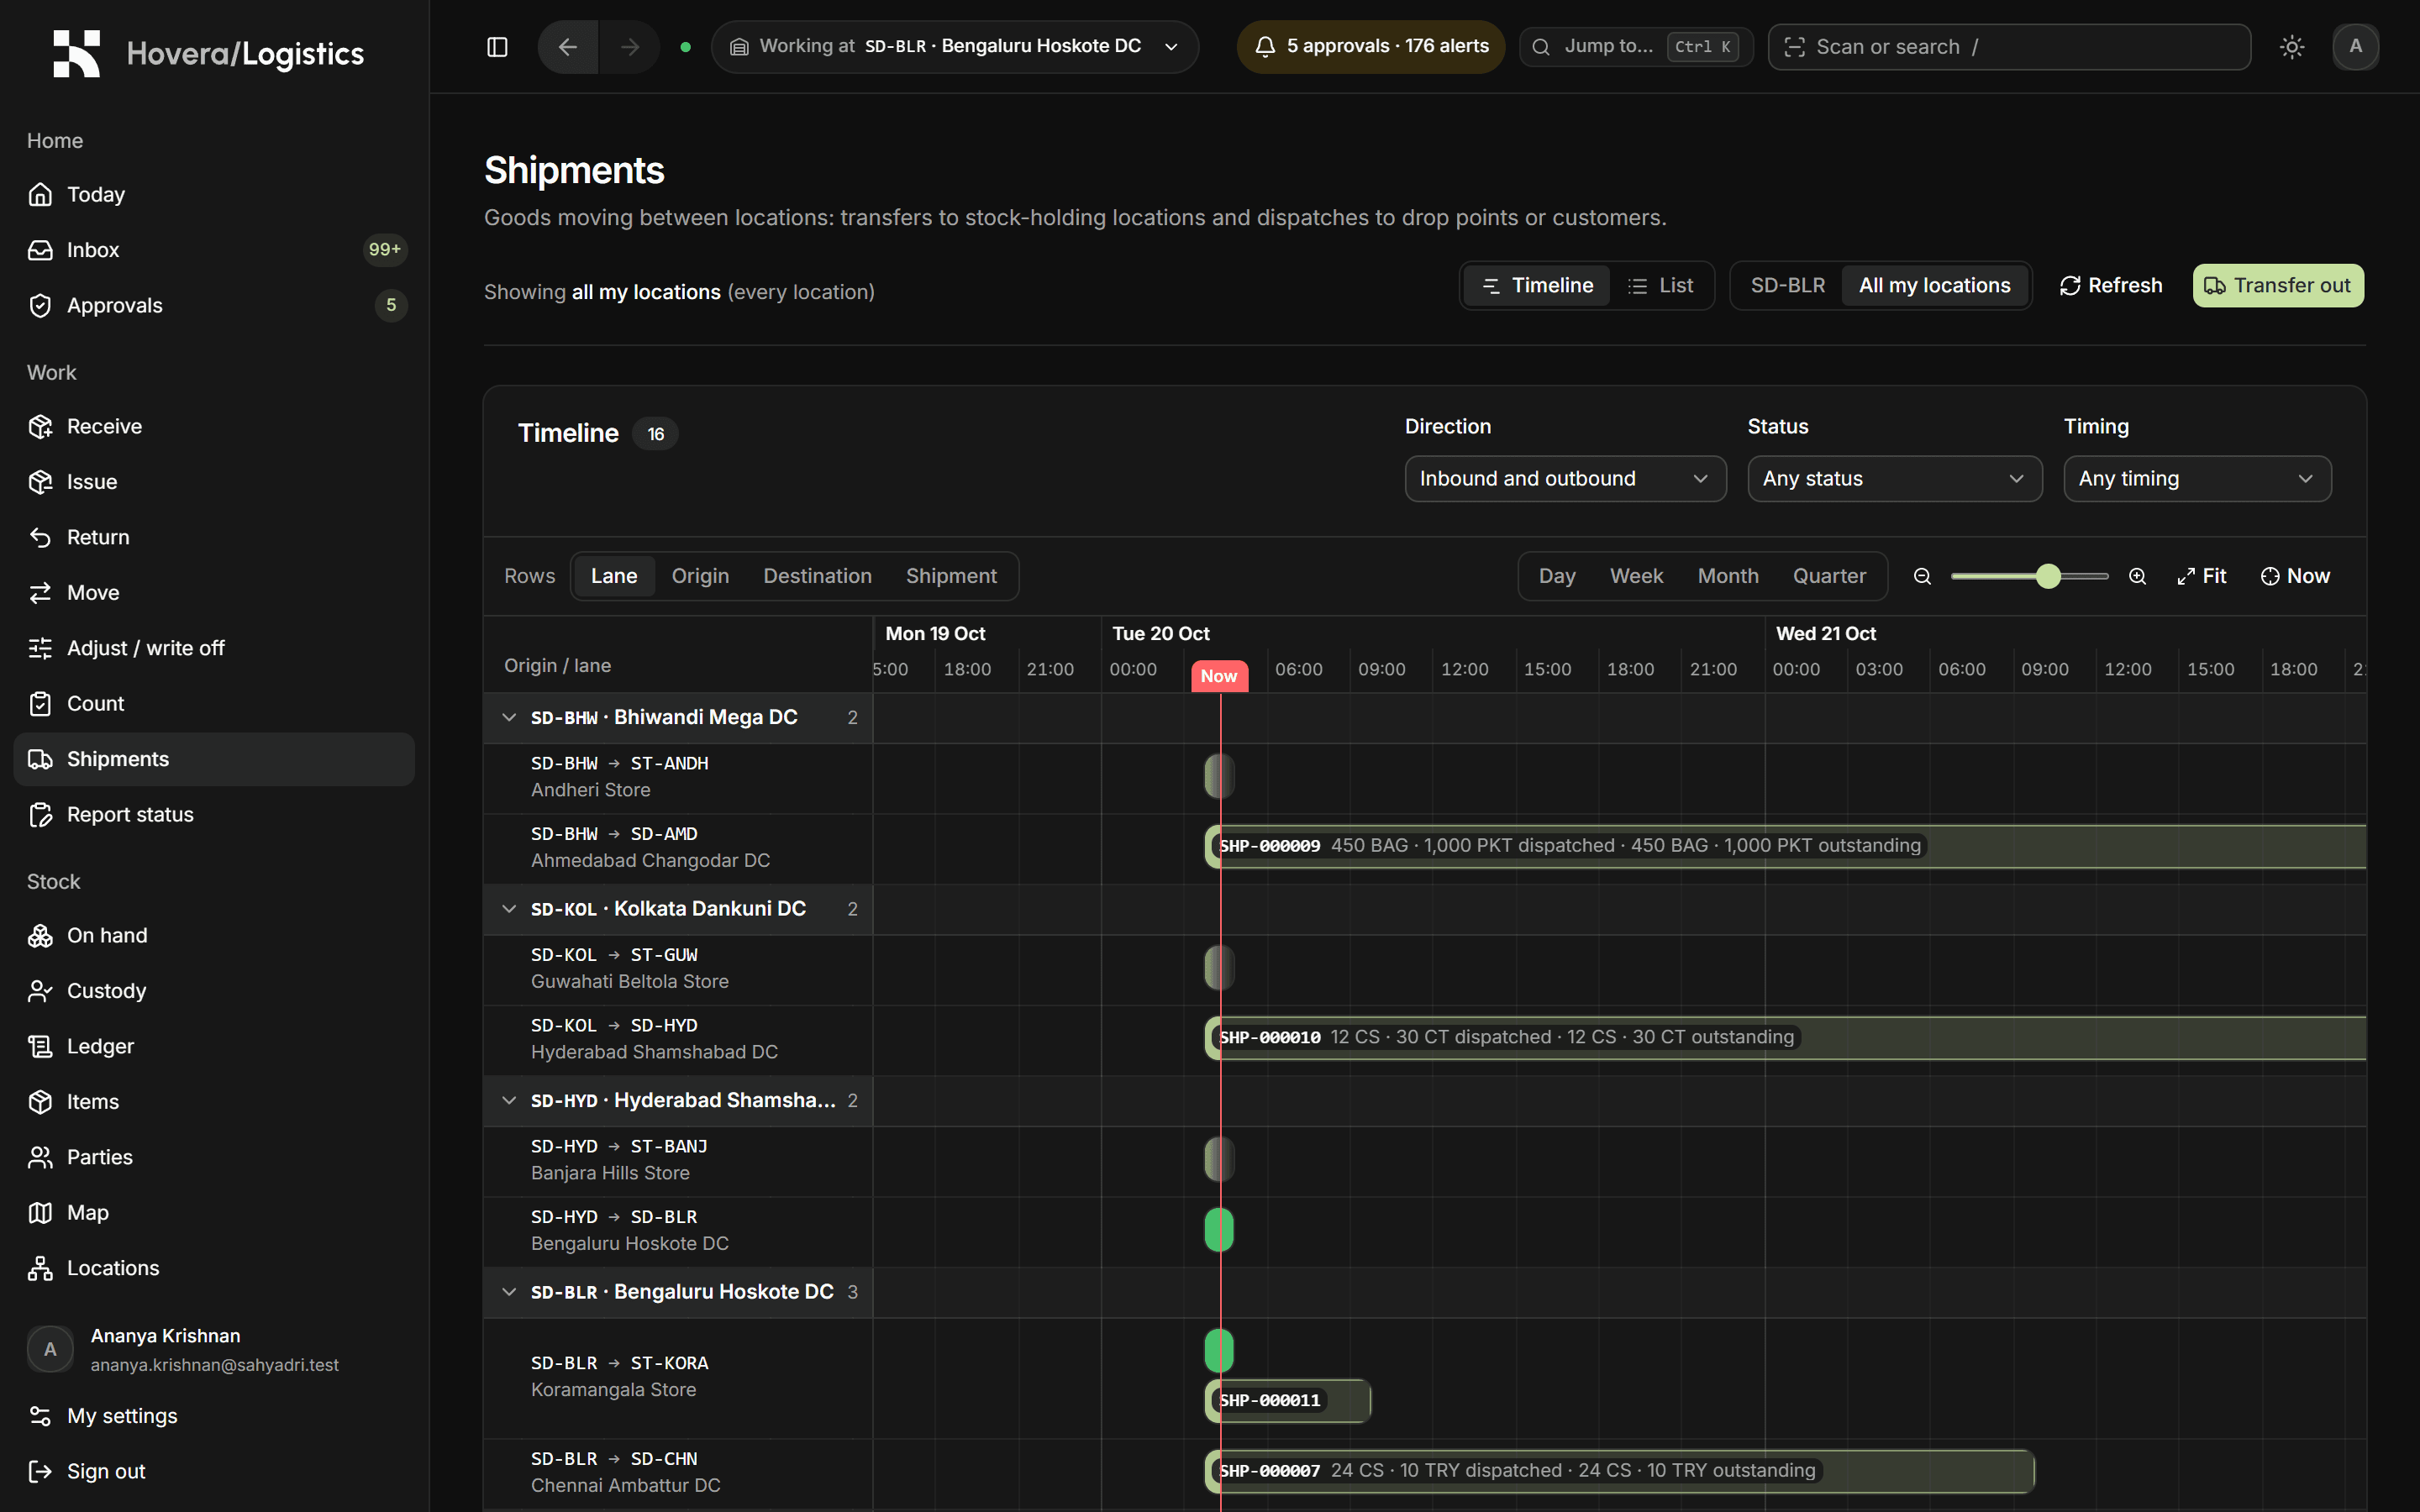Set the timeline scale to Day
This screenshot has width=2420, height=1512.
(x=1557, y=576)
